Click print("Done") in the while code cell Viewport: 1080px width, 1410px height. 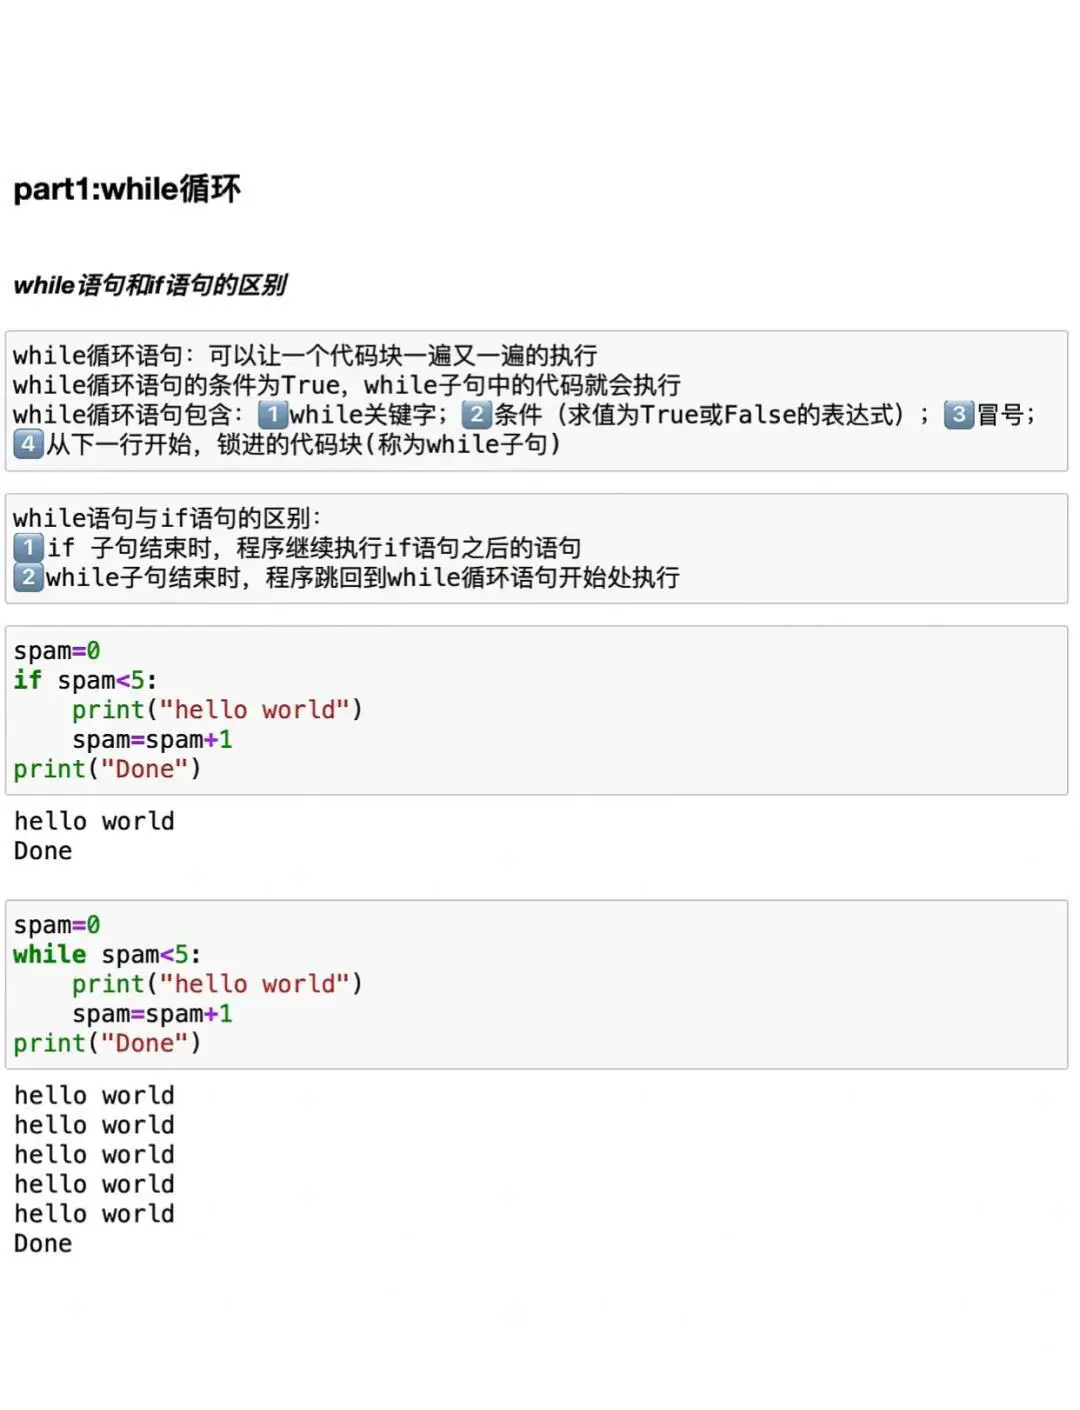[x=107, y=1043]
